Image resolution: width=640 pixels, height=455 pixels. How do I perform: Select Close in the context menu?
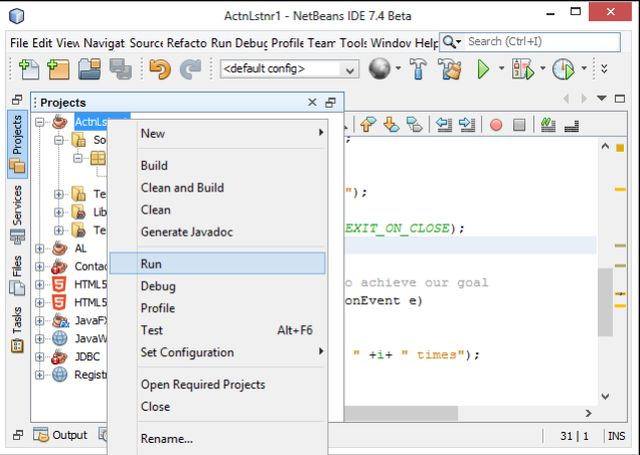[x=218, y=406]
